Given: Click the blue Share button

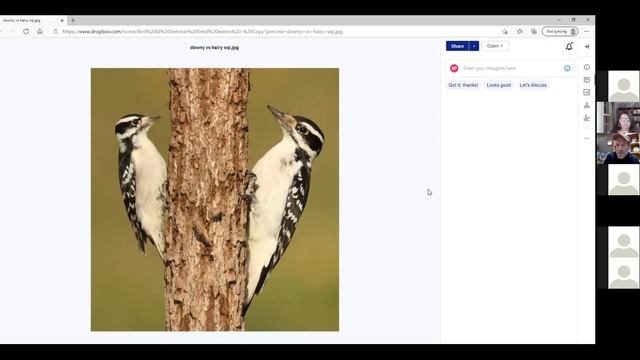Looking at the screenshot, I should point(457,46).
